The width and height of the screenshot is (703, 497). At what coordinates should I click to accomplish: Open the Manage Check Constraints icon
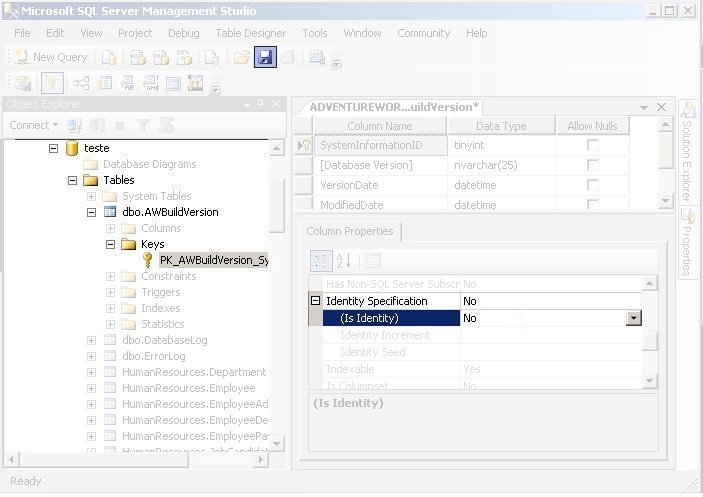click(x=173, y=83)
